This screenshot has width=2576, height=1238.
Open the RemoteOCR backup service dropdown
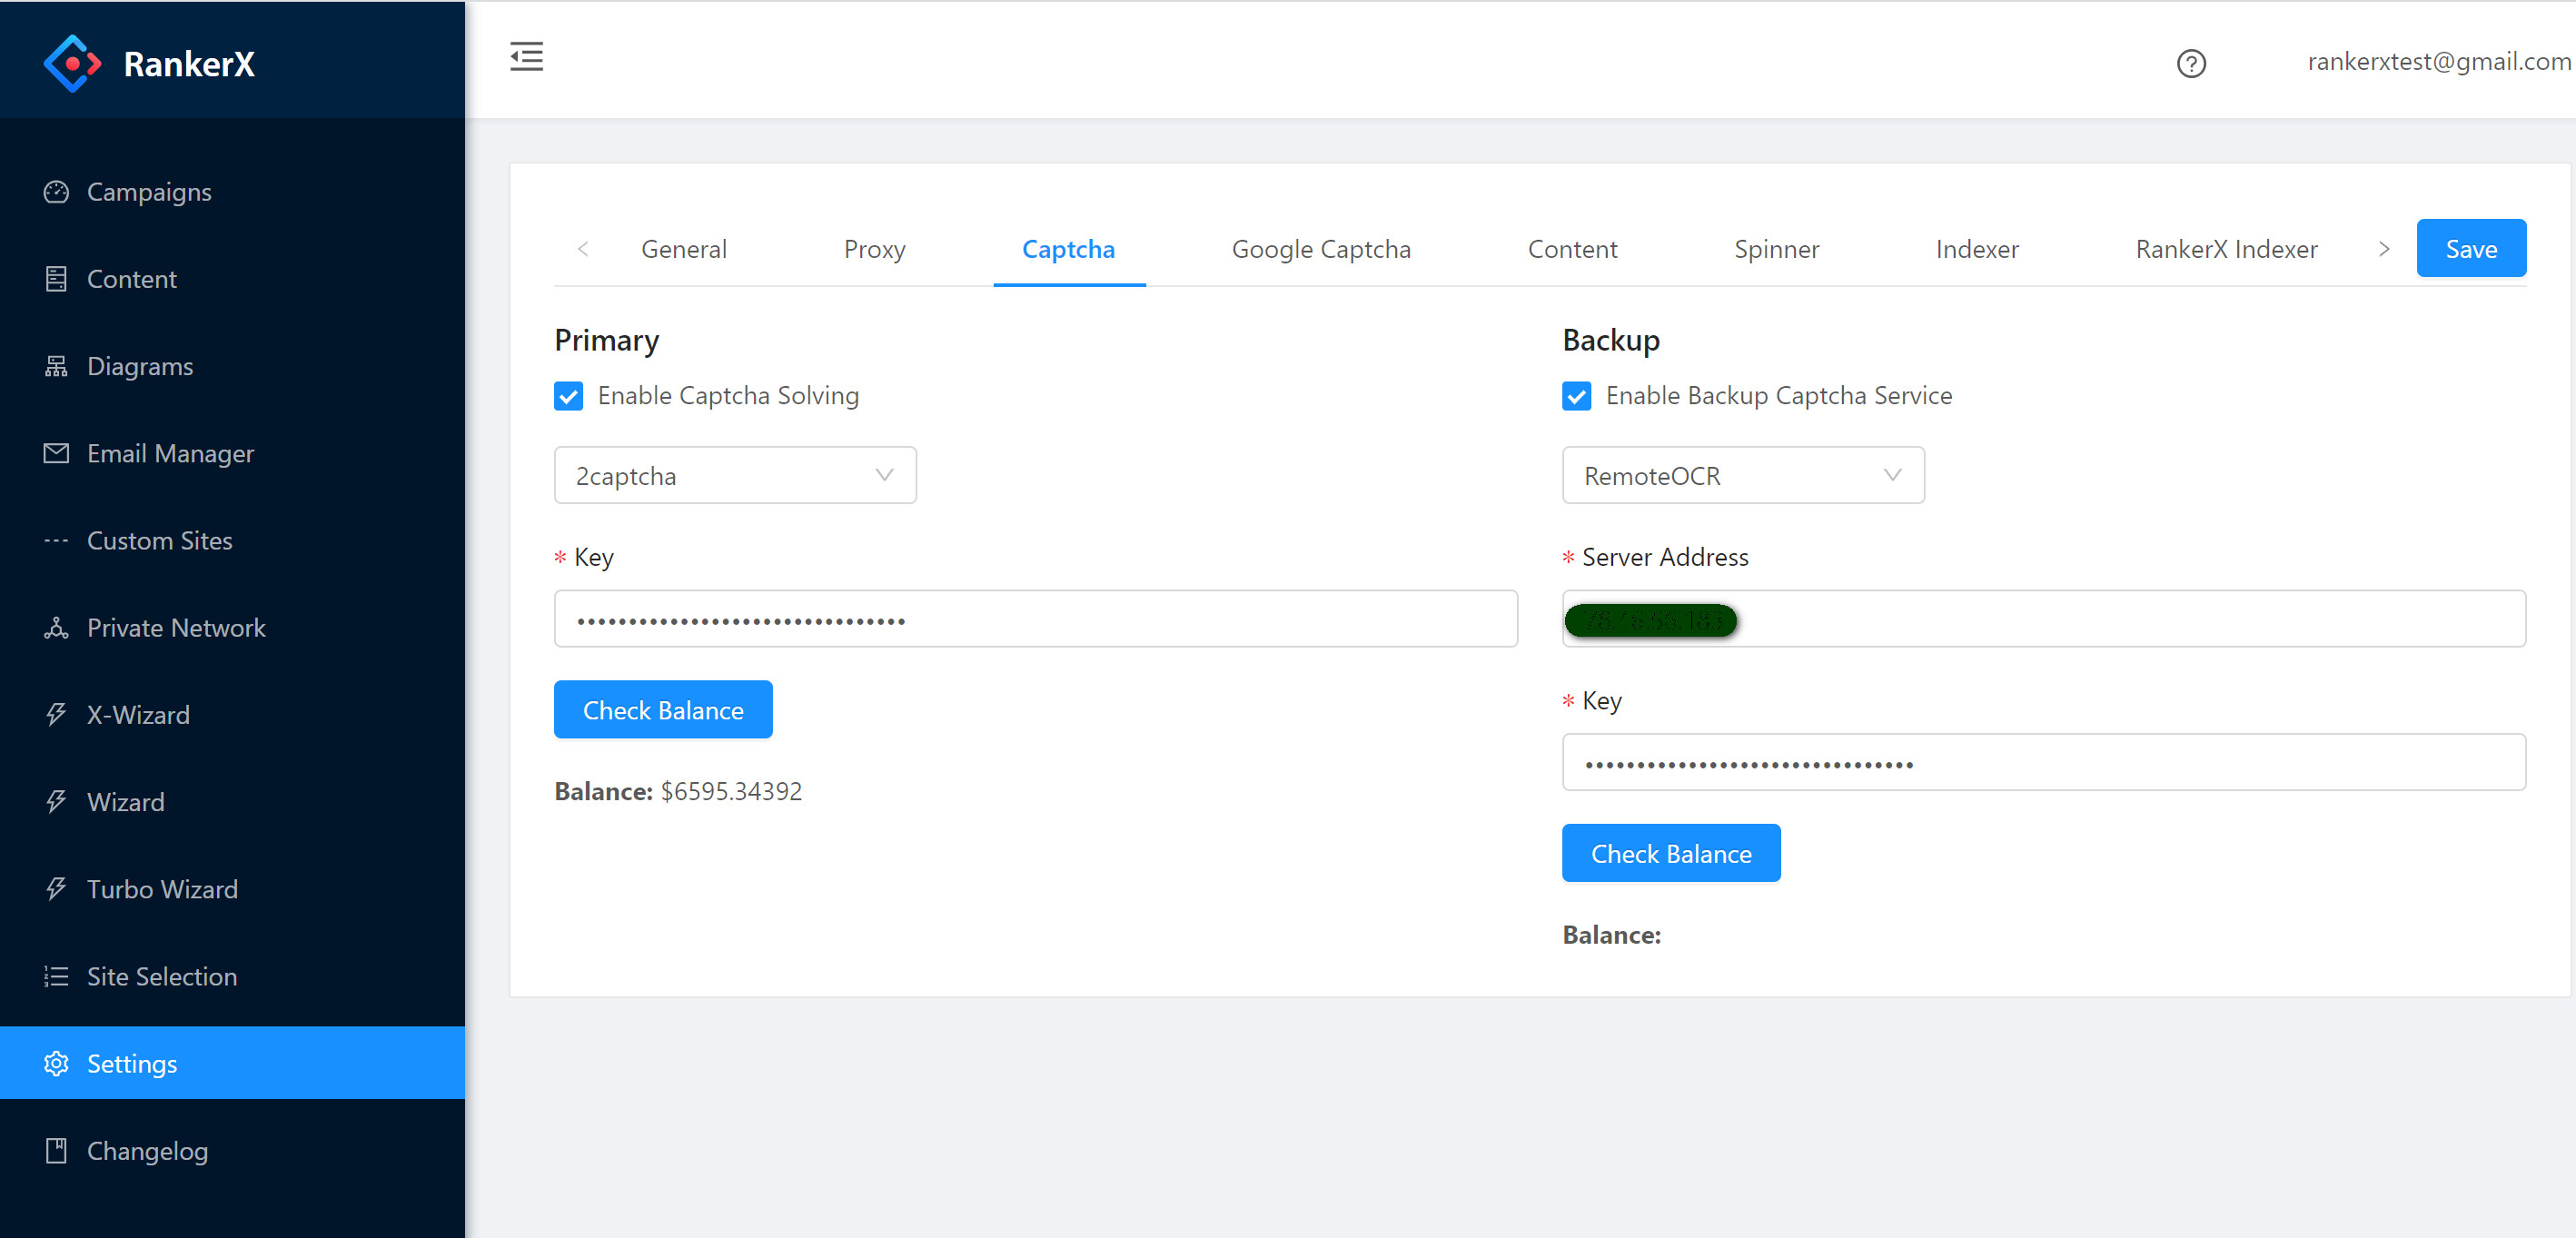tap(1743, 475)
